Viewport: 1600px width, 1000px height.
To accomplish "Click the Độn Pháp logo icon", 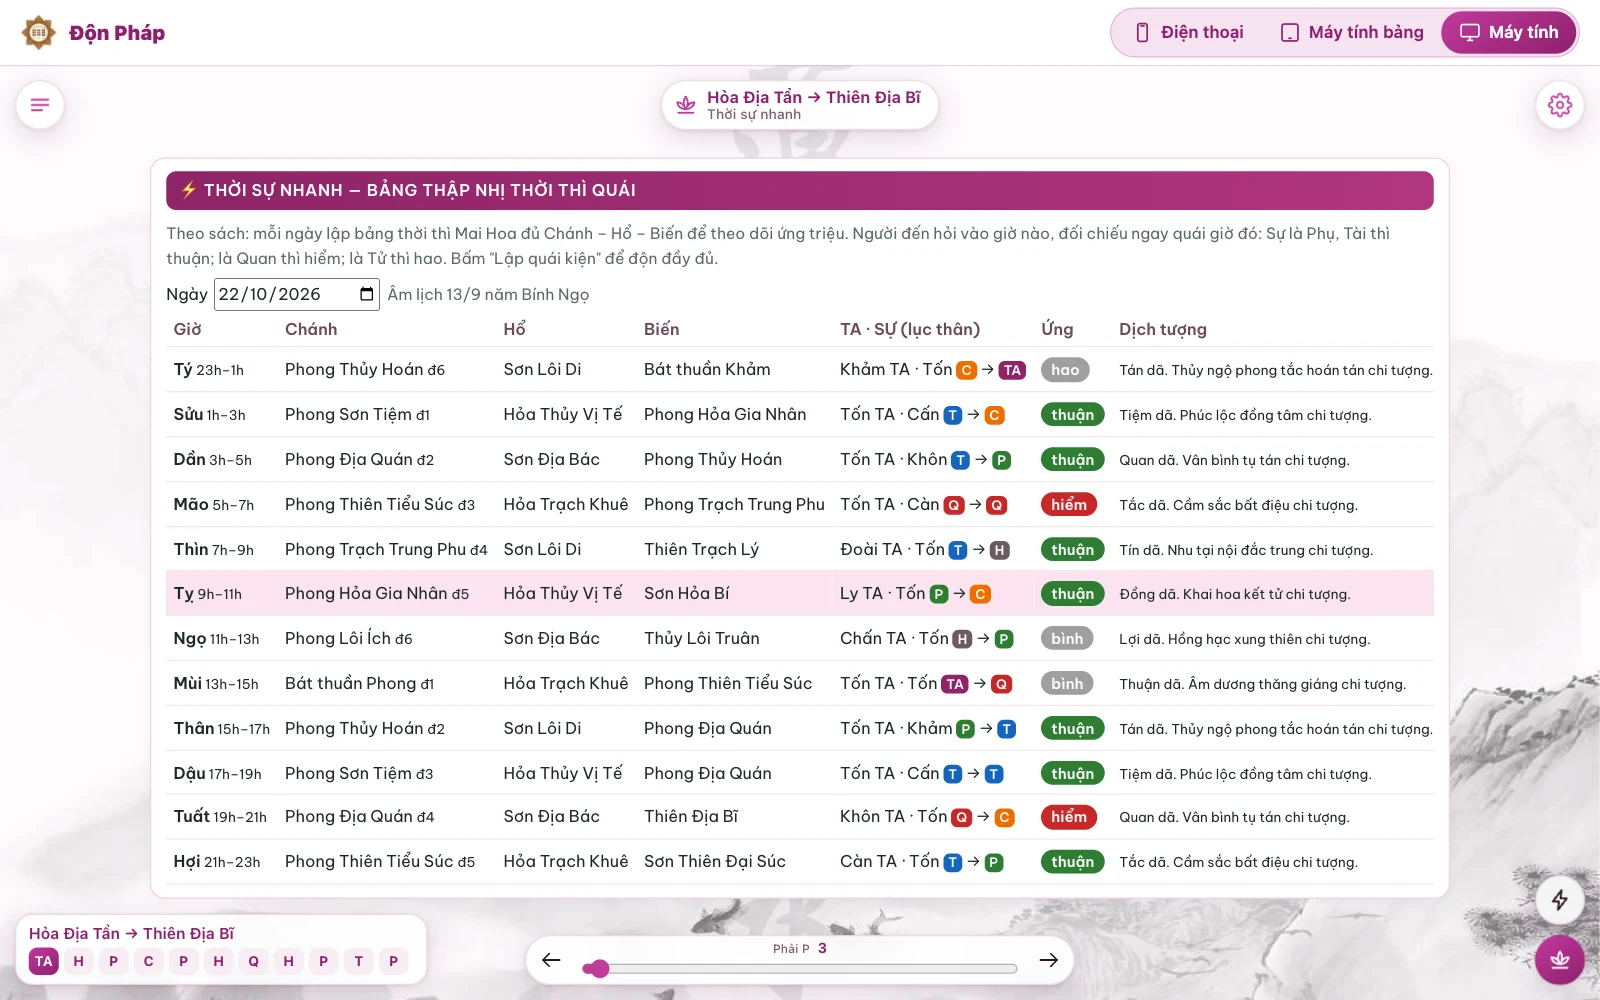I will click(39, 33).
